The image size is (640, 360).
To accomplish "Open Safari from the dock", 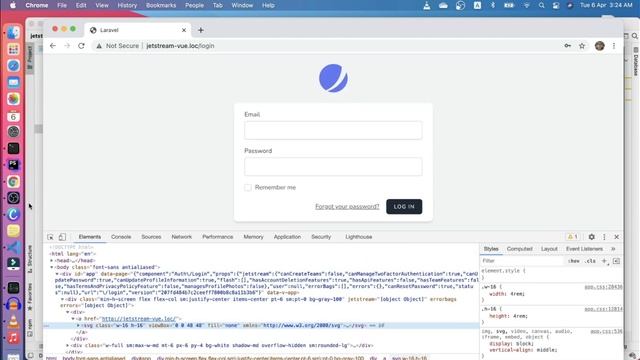I will click(13, 66).
